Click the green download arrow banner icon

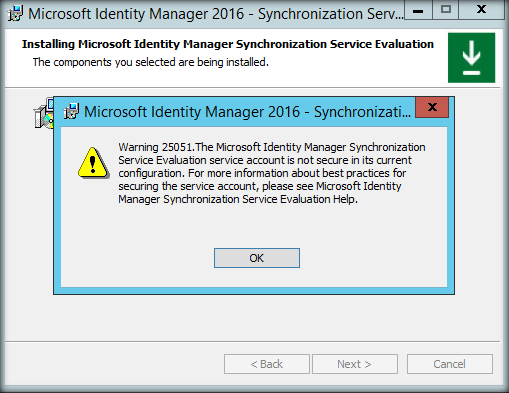(471, 58)
